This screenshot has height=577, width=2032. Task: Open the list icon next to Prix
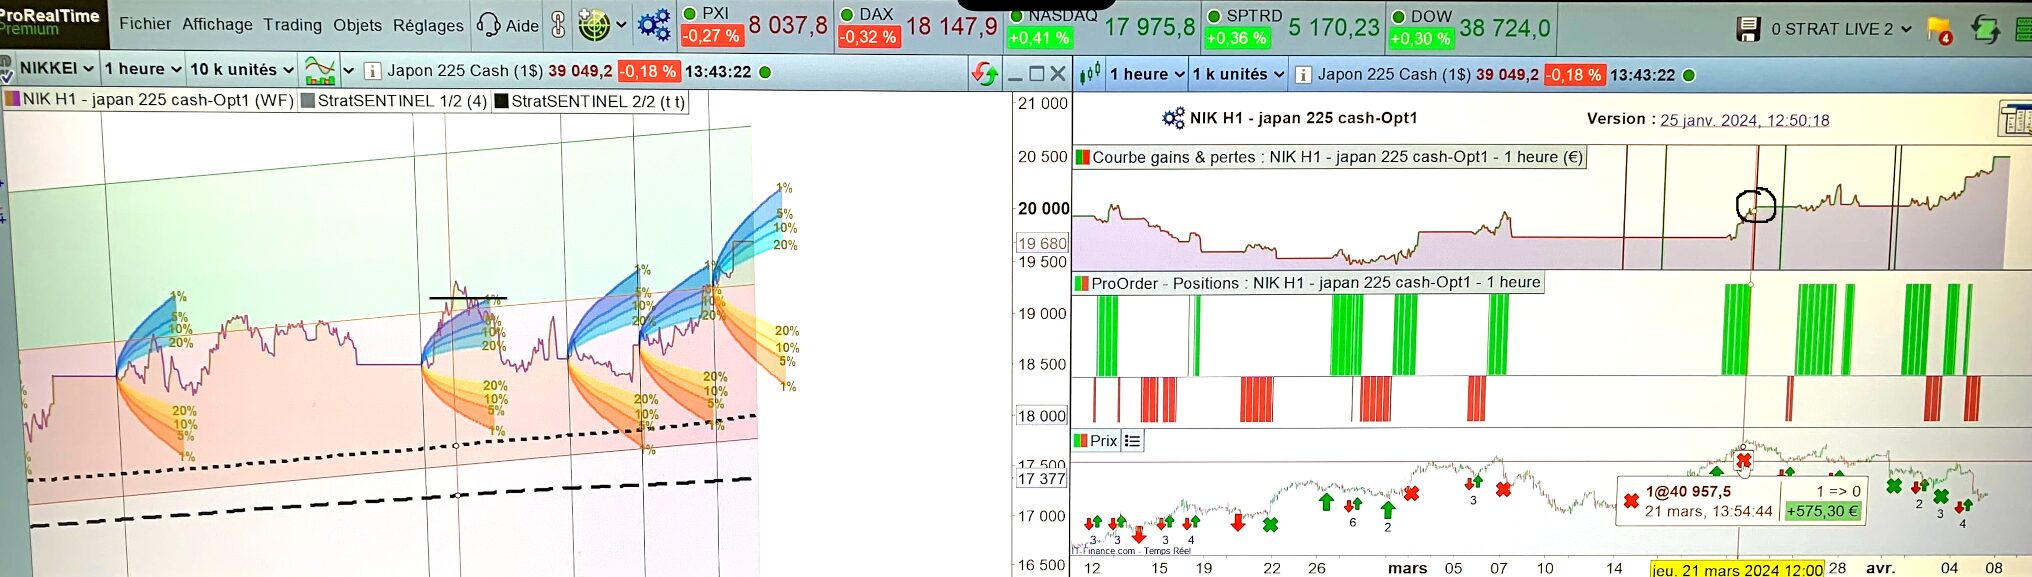click(x=1132, y=441)
